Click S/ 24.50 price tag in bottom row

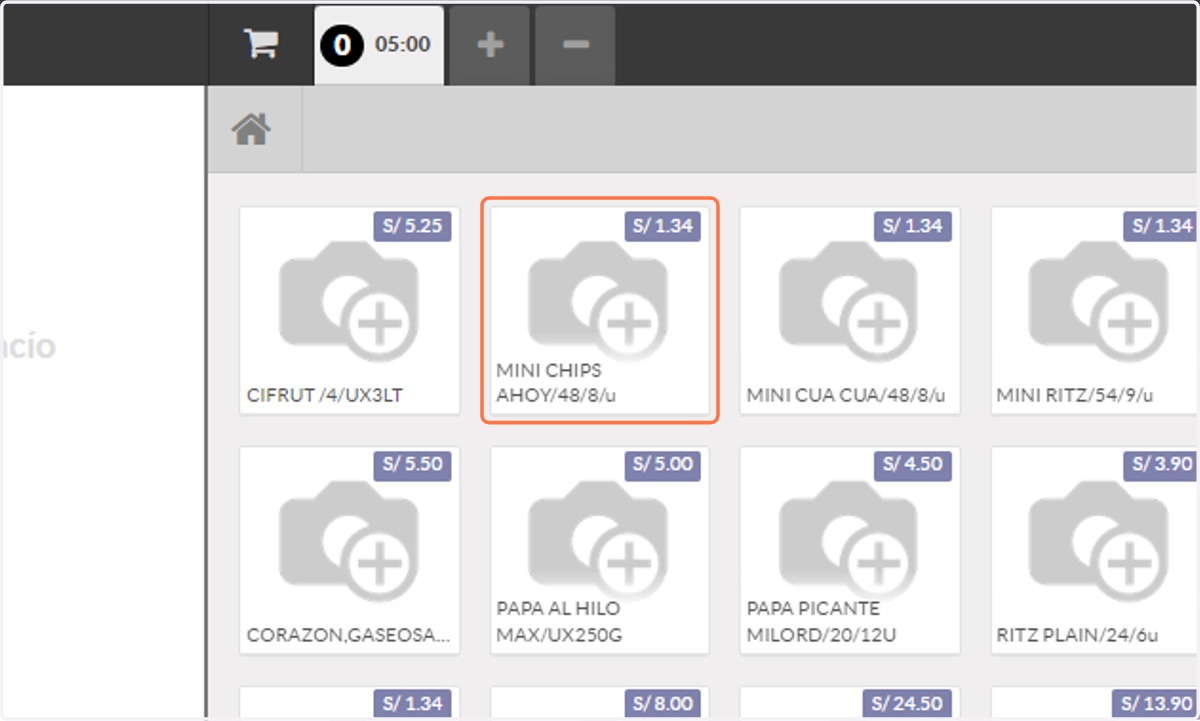pos(908,704)
